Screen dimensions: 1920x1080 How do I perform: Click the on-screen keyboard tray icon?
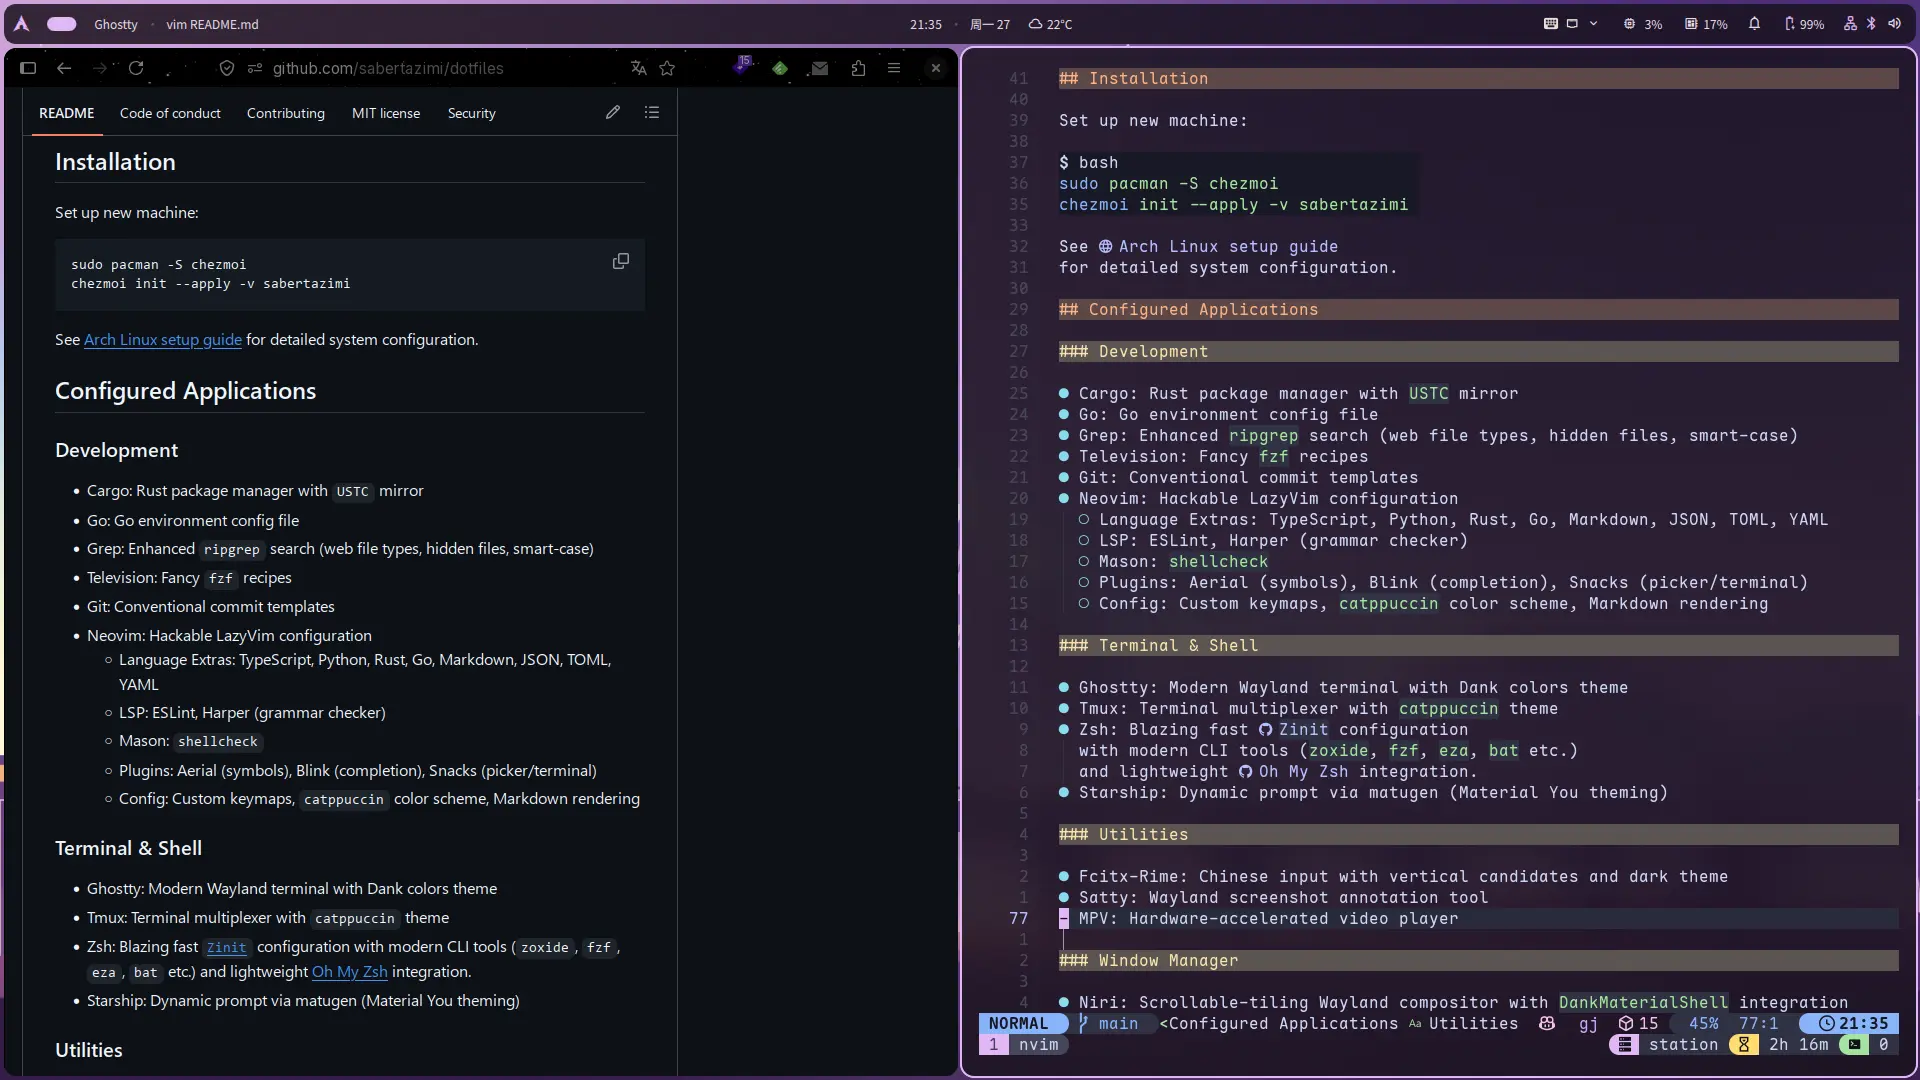coord(1551,24)
